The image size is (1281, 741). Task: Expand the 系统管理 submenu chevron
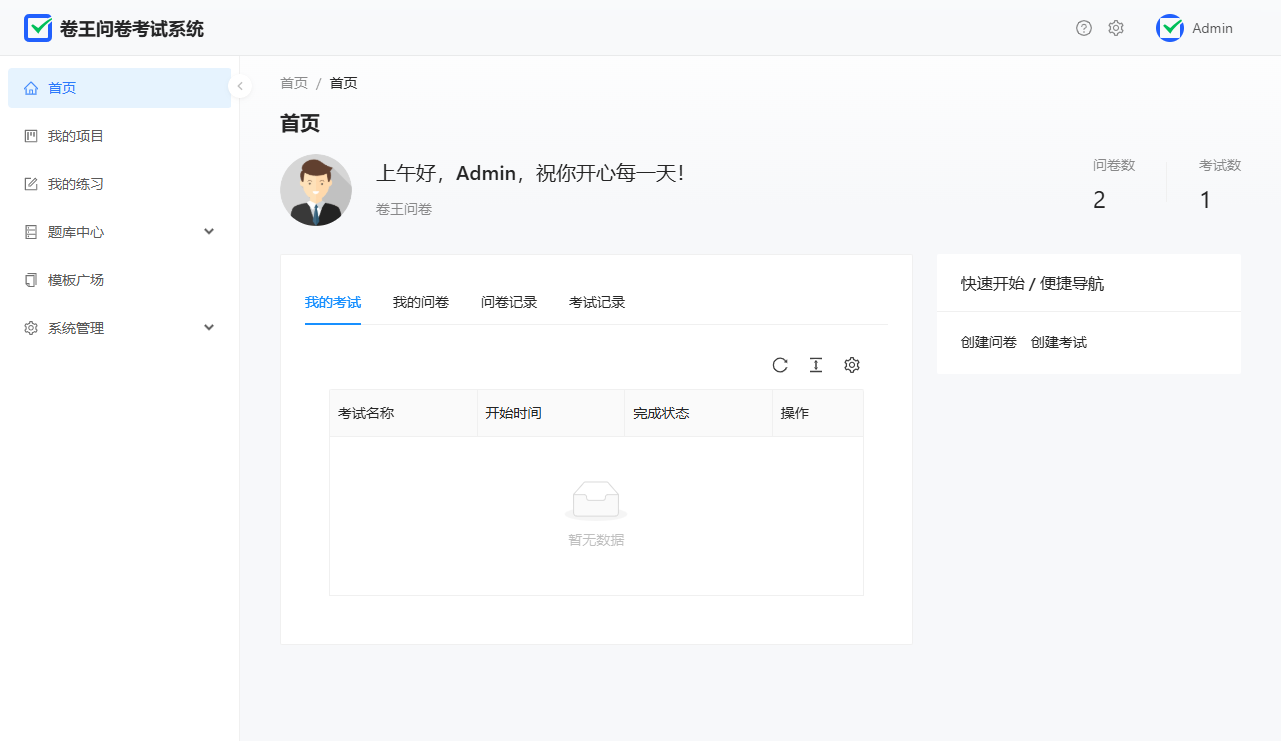tap(209, 328)
